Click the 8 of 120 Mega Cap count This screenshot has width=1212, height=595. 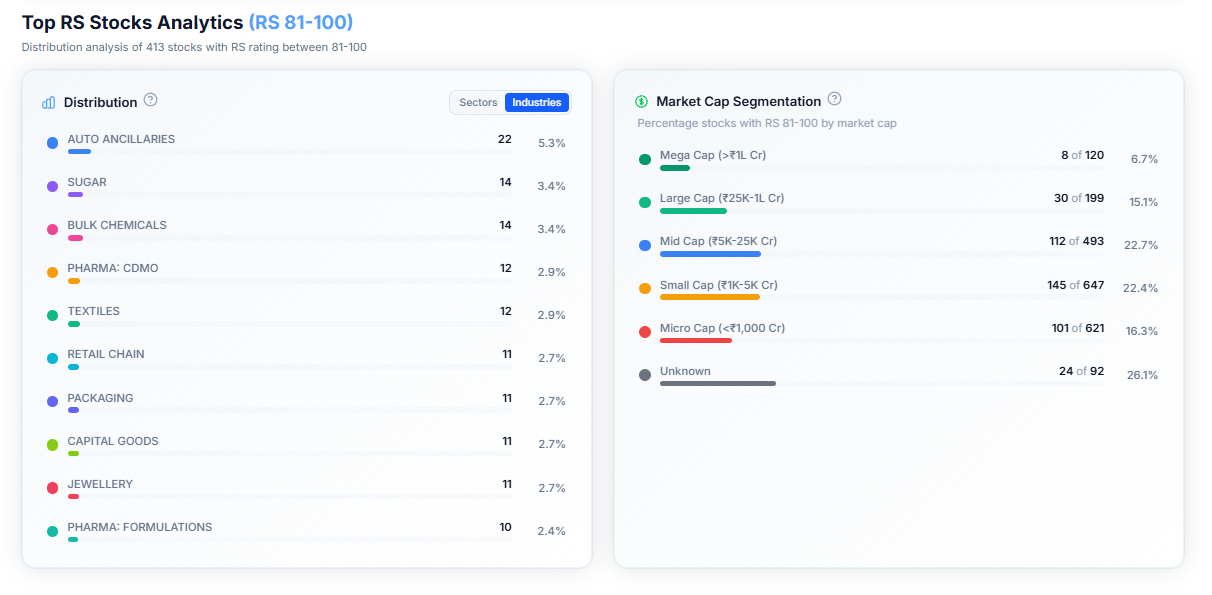[x=1083, y=155]
